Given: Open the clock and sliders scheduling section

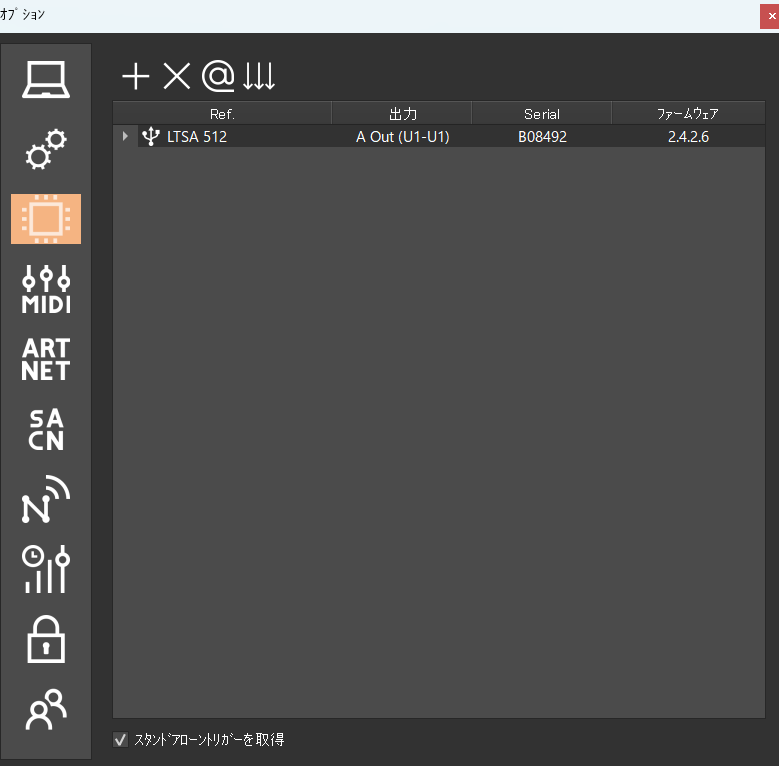Looking at the screenshot, I should [x=46, y=569].
